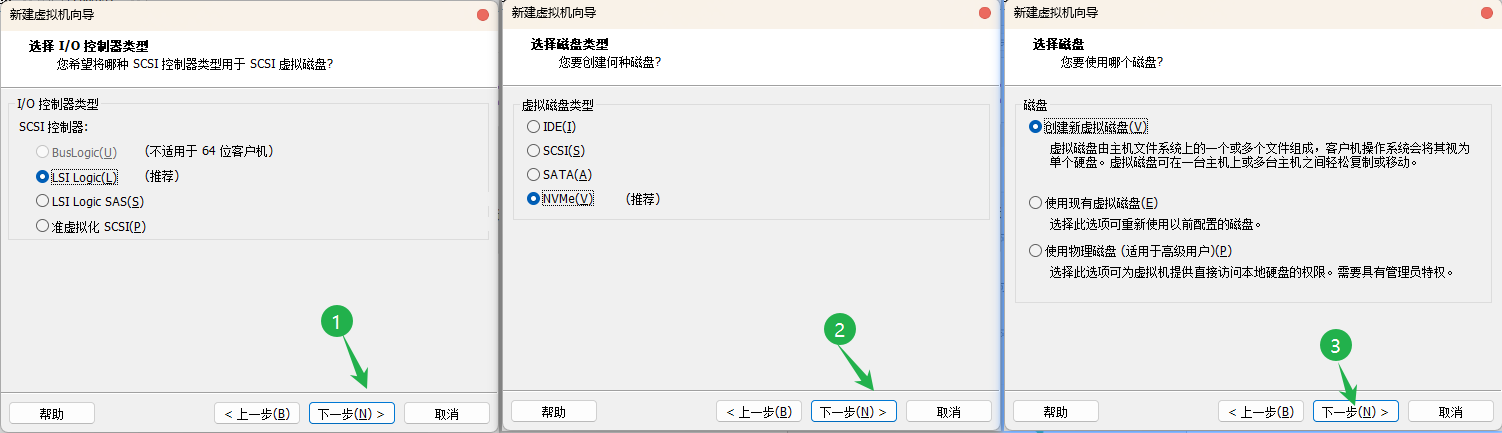Click 上一步(B) in the I/O controller wizard

coord(257,413)
